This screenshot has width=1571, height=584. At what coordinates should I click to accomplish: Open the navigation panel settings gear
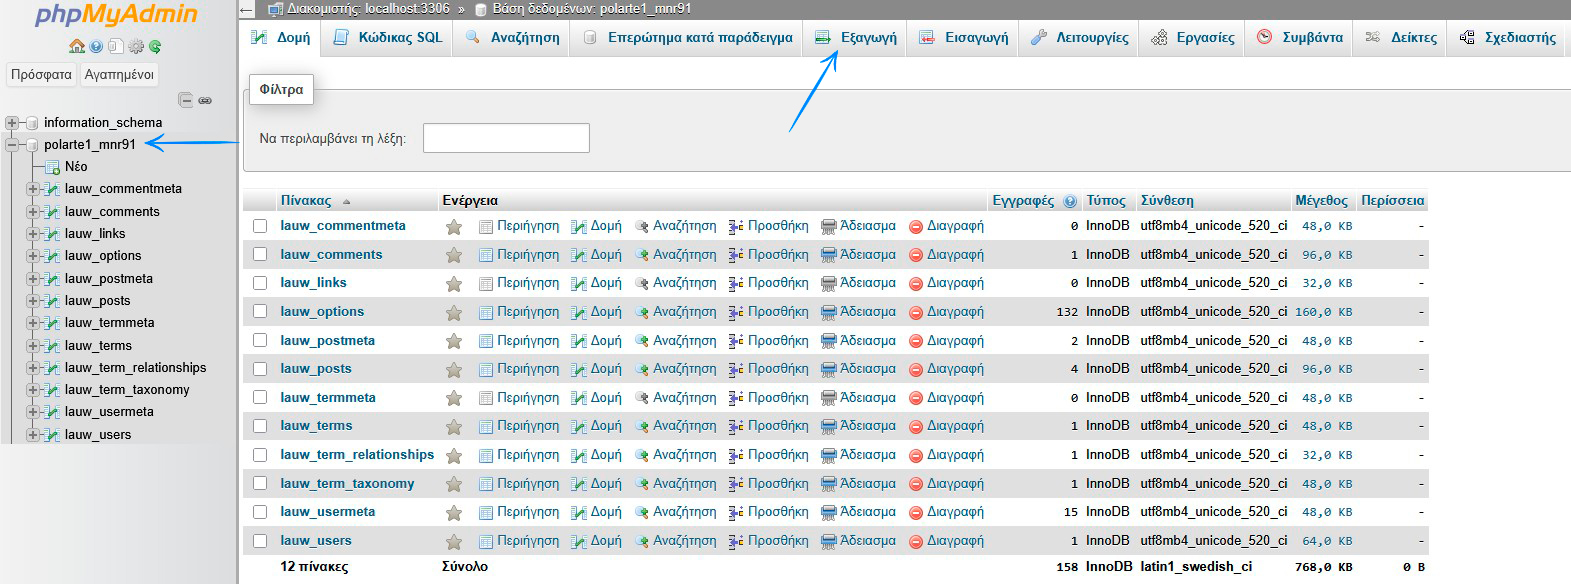(x=135, y=46)
